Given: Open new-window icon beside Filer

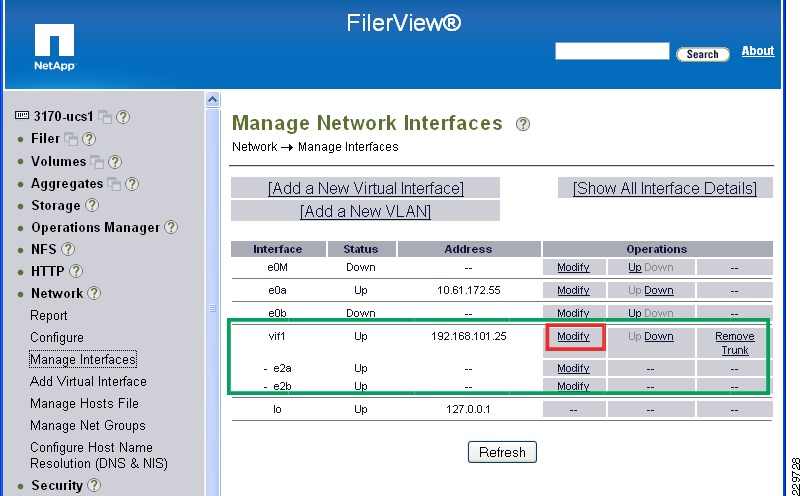Looking at the screenshot, I should click(71, 139).
